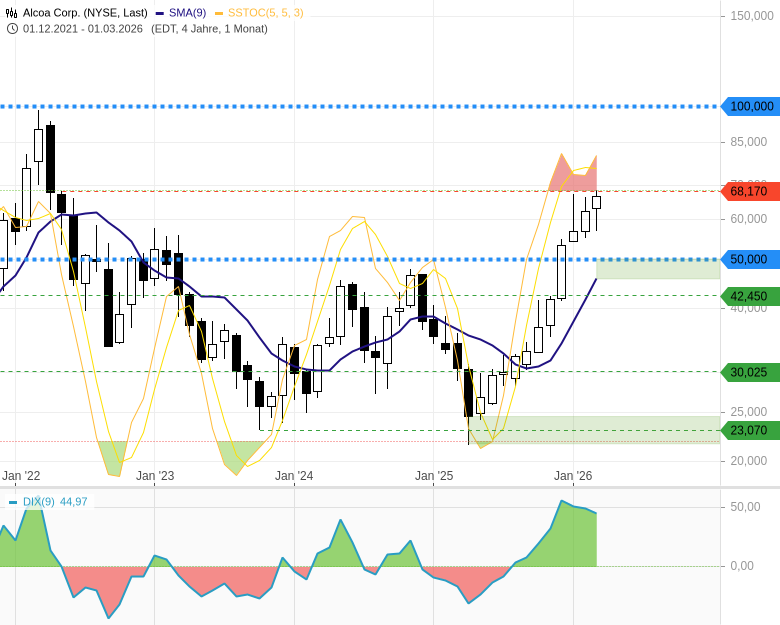Select the blue 100,000 price level tag
Image resolution: width=780 pixels, height=625 pixels.
pyautogui.click(x=750, y=106)
